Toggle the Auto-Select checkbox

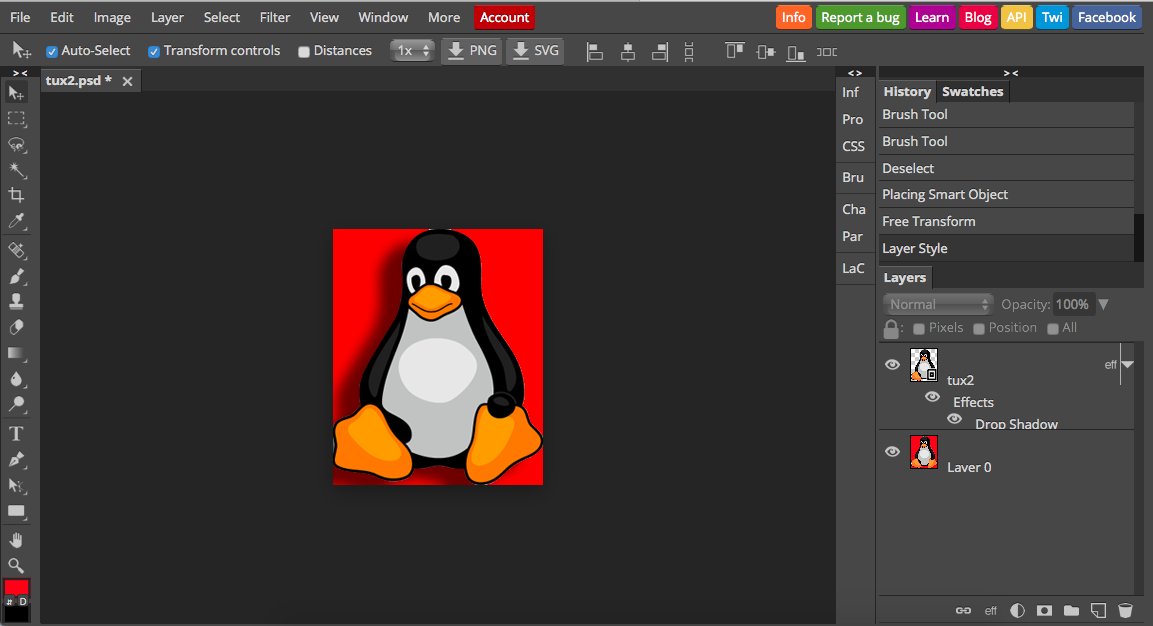pos(51,51)
